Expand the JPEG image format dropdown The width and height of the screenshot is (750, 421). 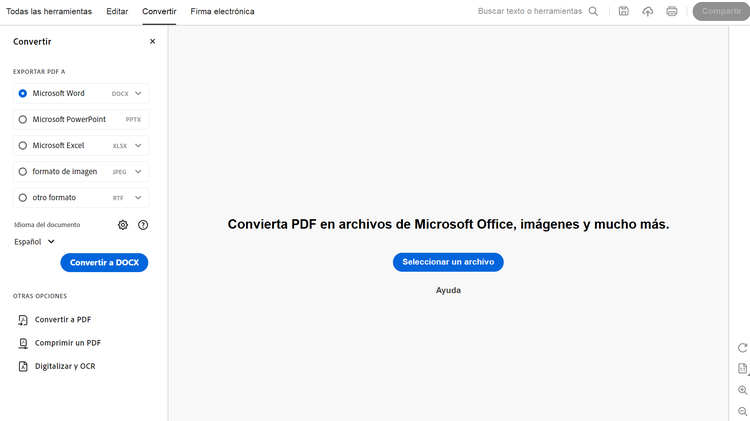click(x=139, y=171)
